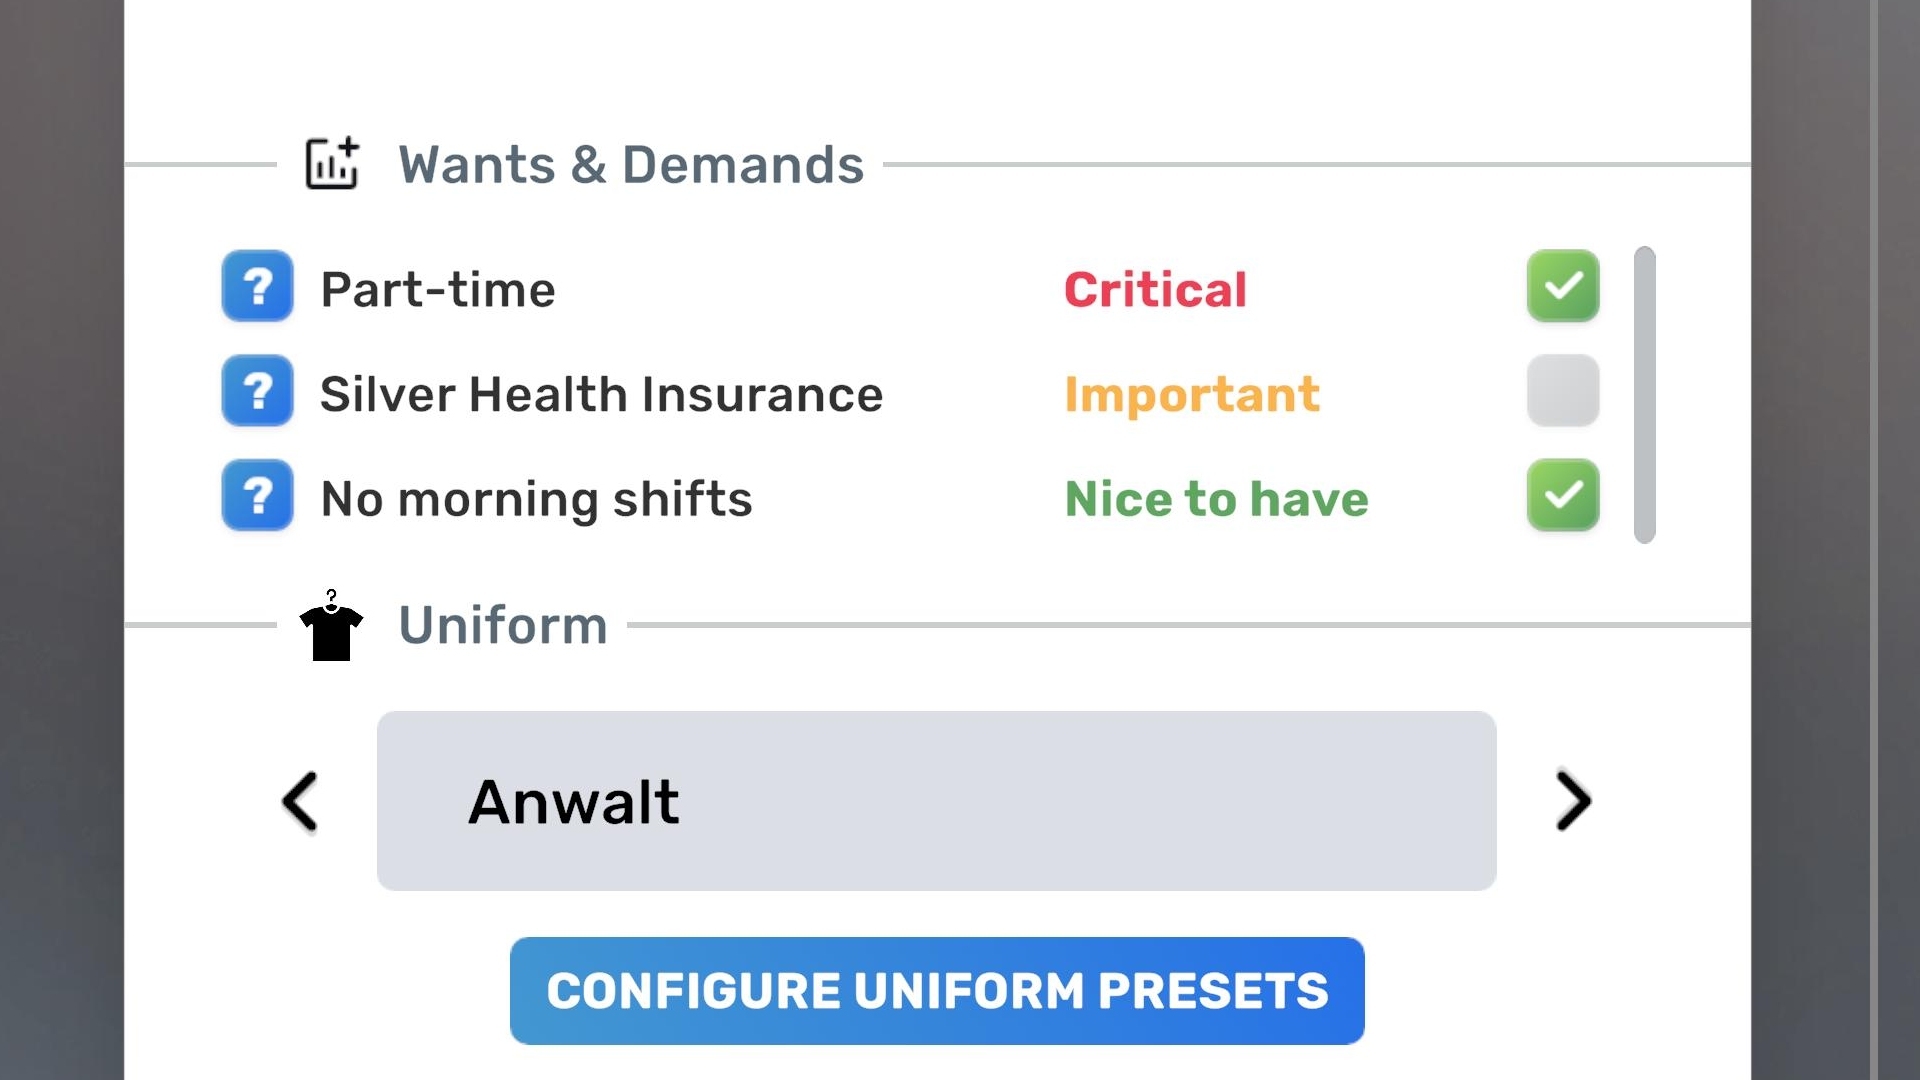Enable the Silver Health Insurance checkbox
The height and width of the screenshot is (1080, 1920).
tap(1562, 391)
